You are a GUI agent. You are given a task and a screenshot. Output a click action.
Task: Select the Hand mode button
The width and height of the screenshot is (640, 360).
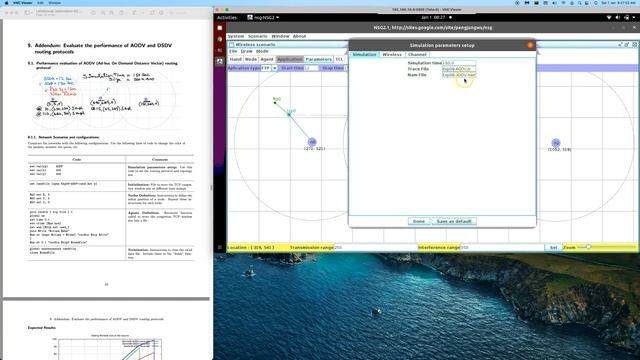pos(236,59)
